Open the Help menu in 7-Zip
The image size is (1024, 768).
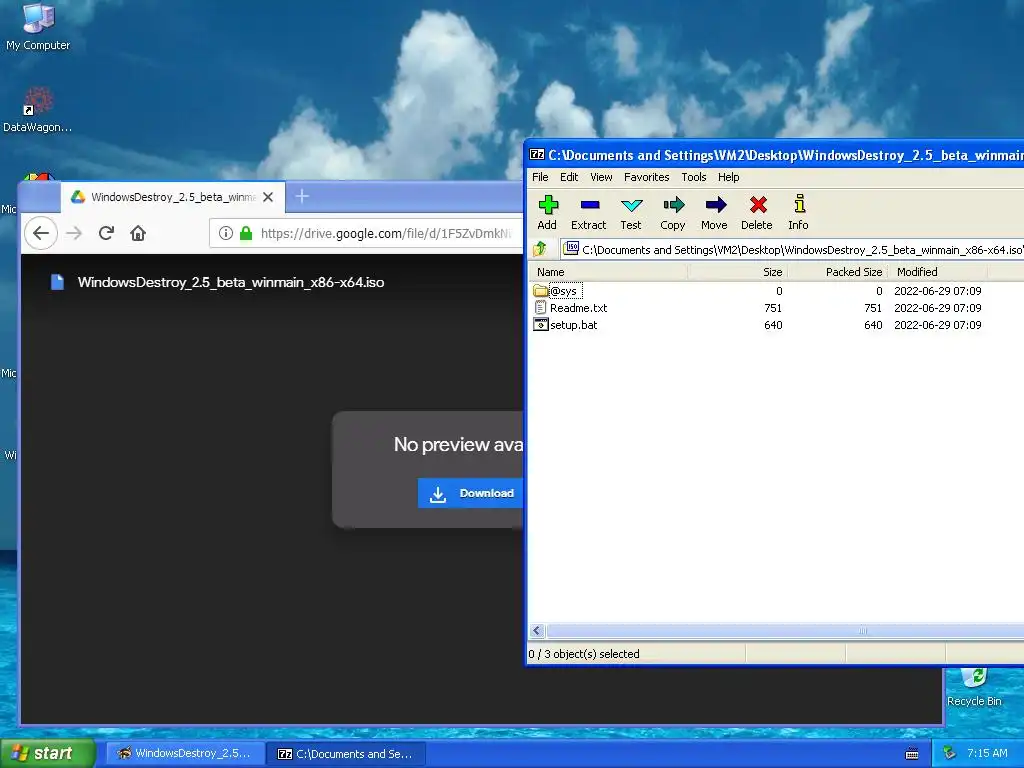(x=729, y=177)
